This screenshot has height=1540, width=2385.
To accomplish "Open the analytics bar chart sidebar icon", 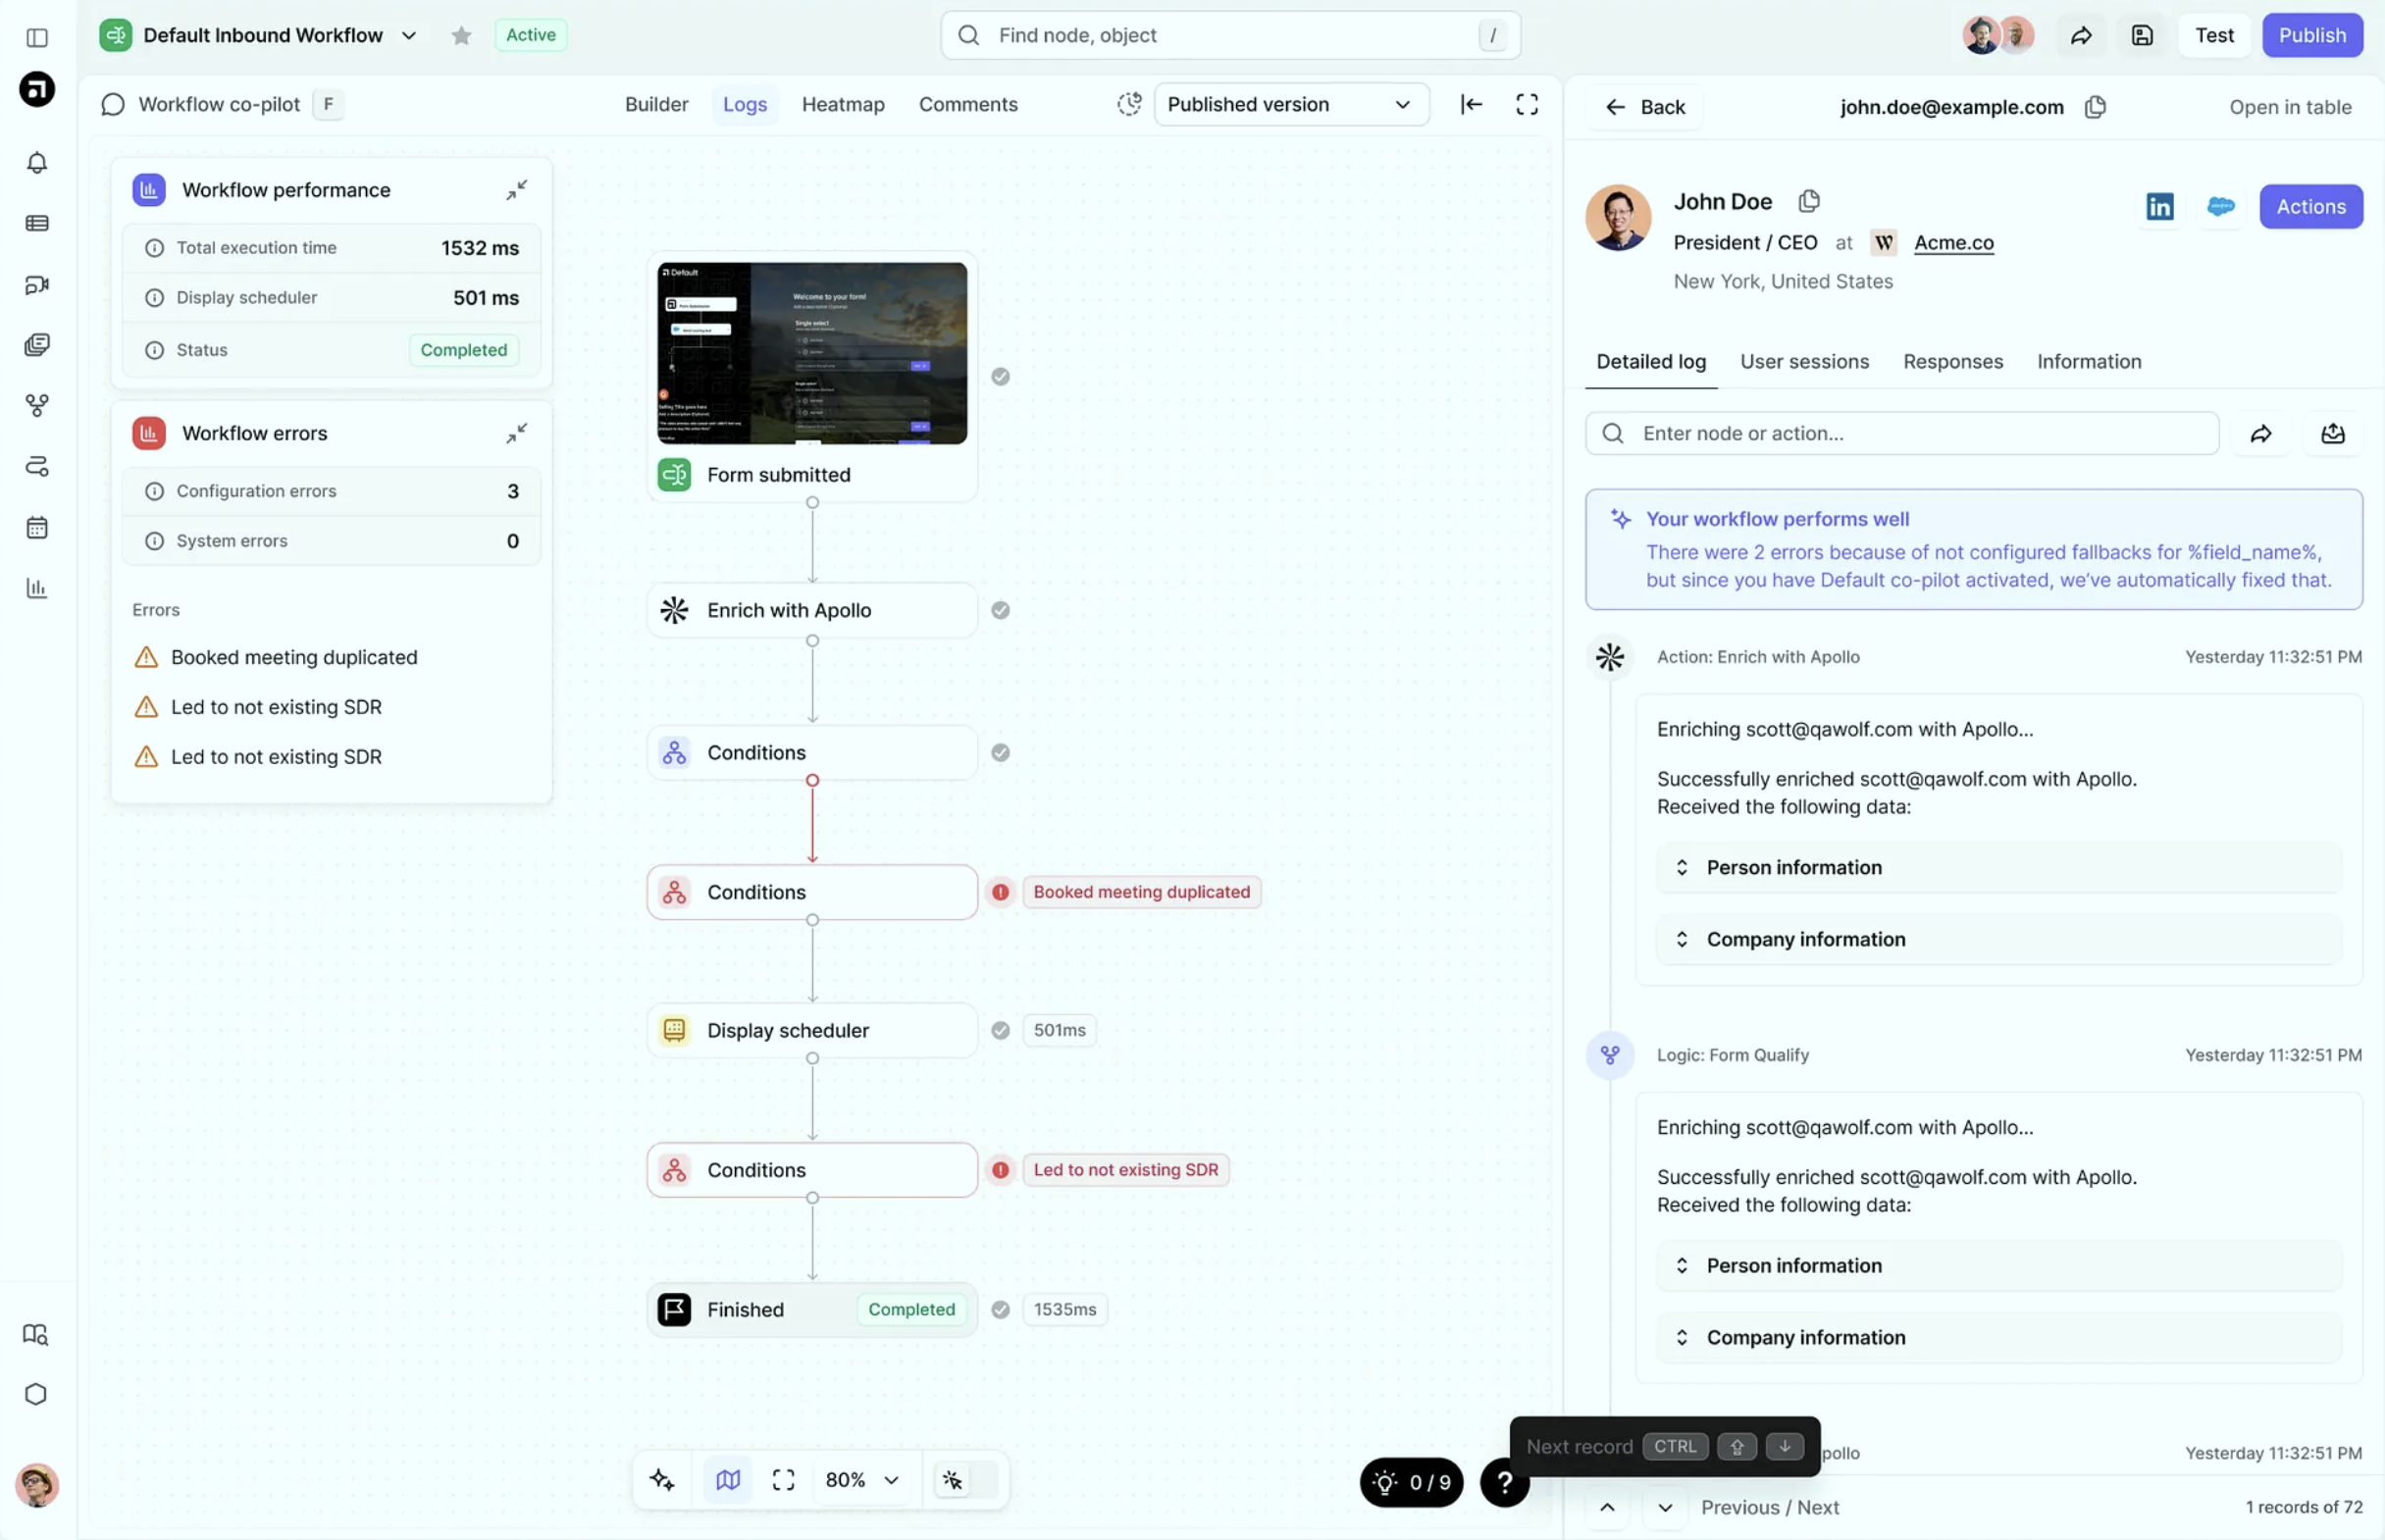I will (x=37, y=588).
